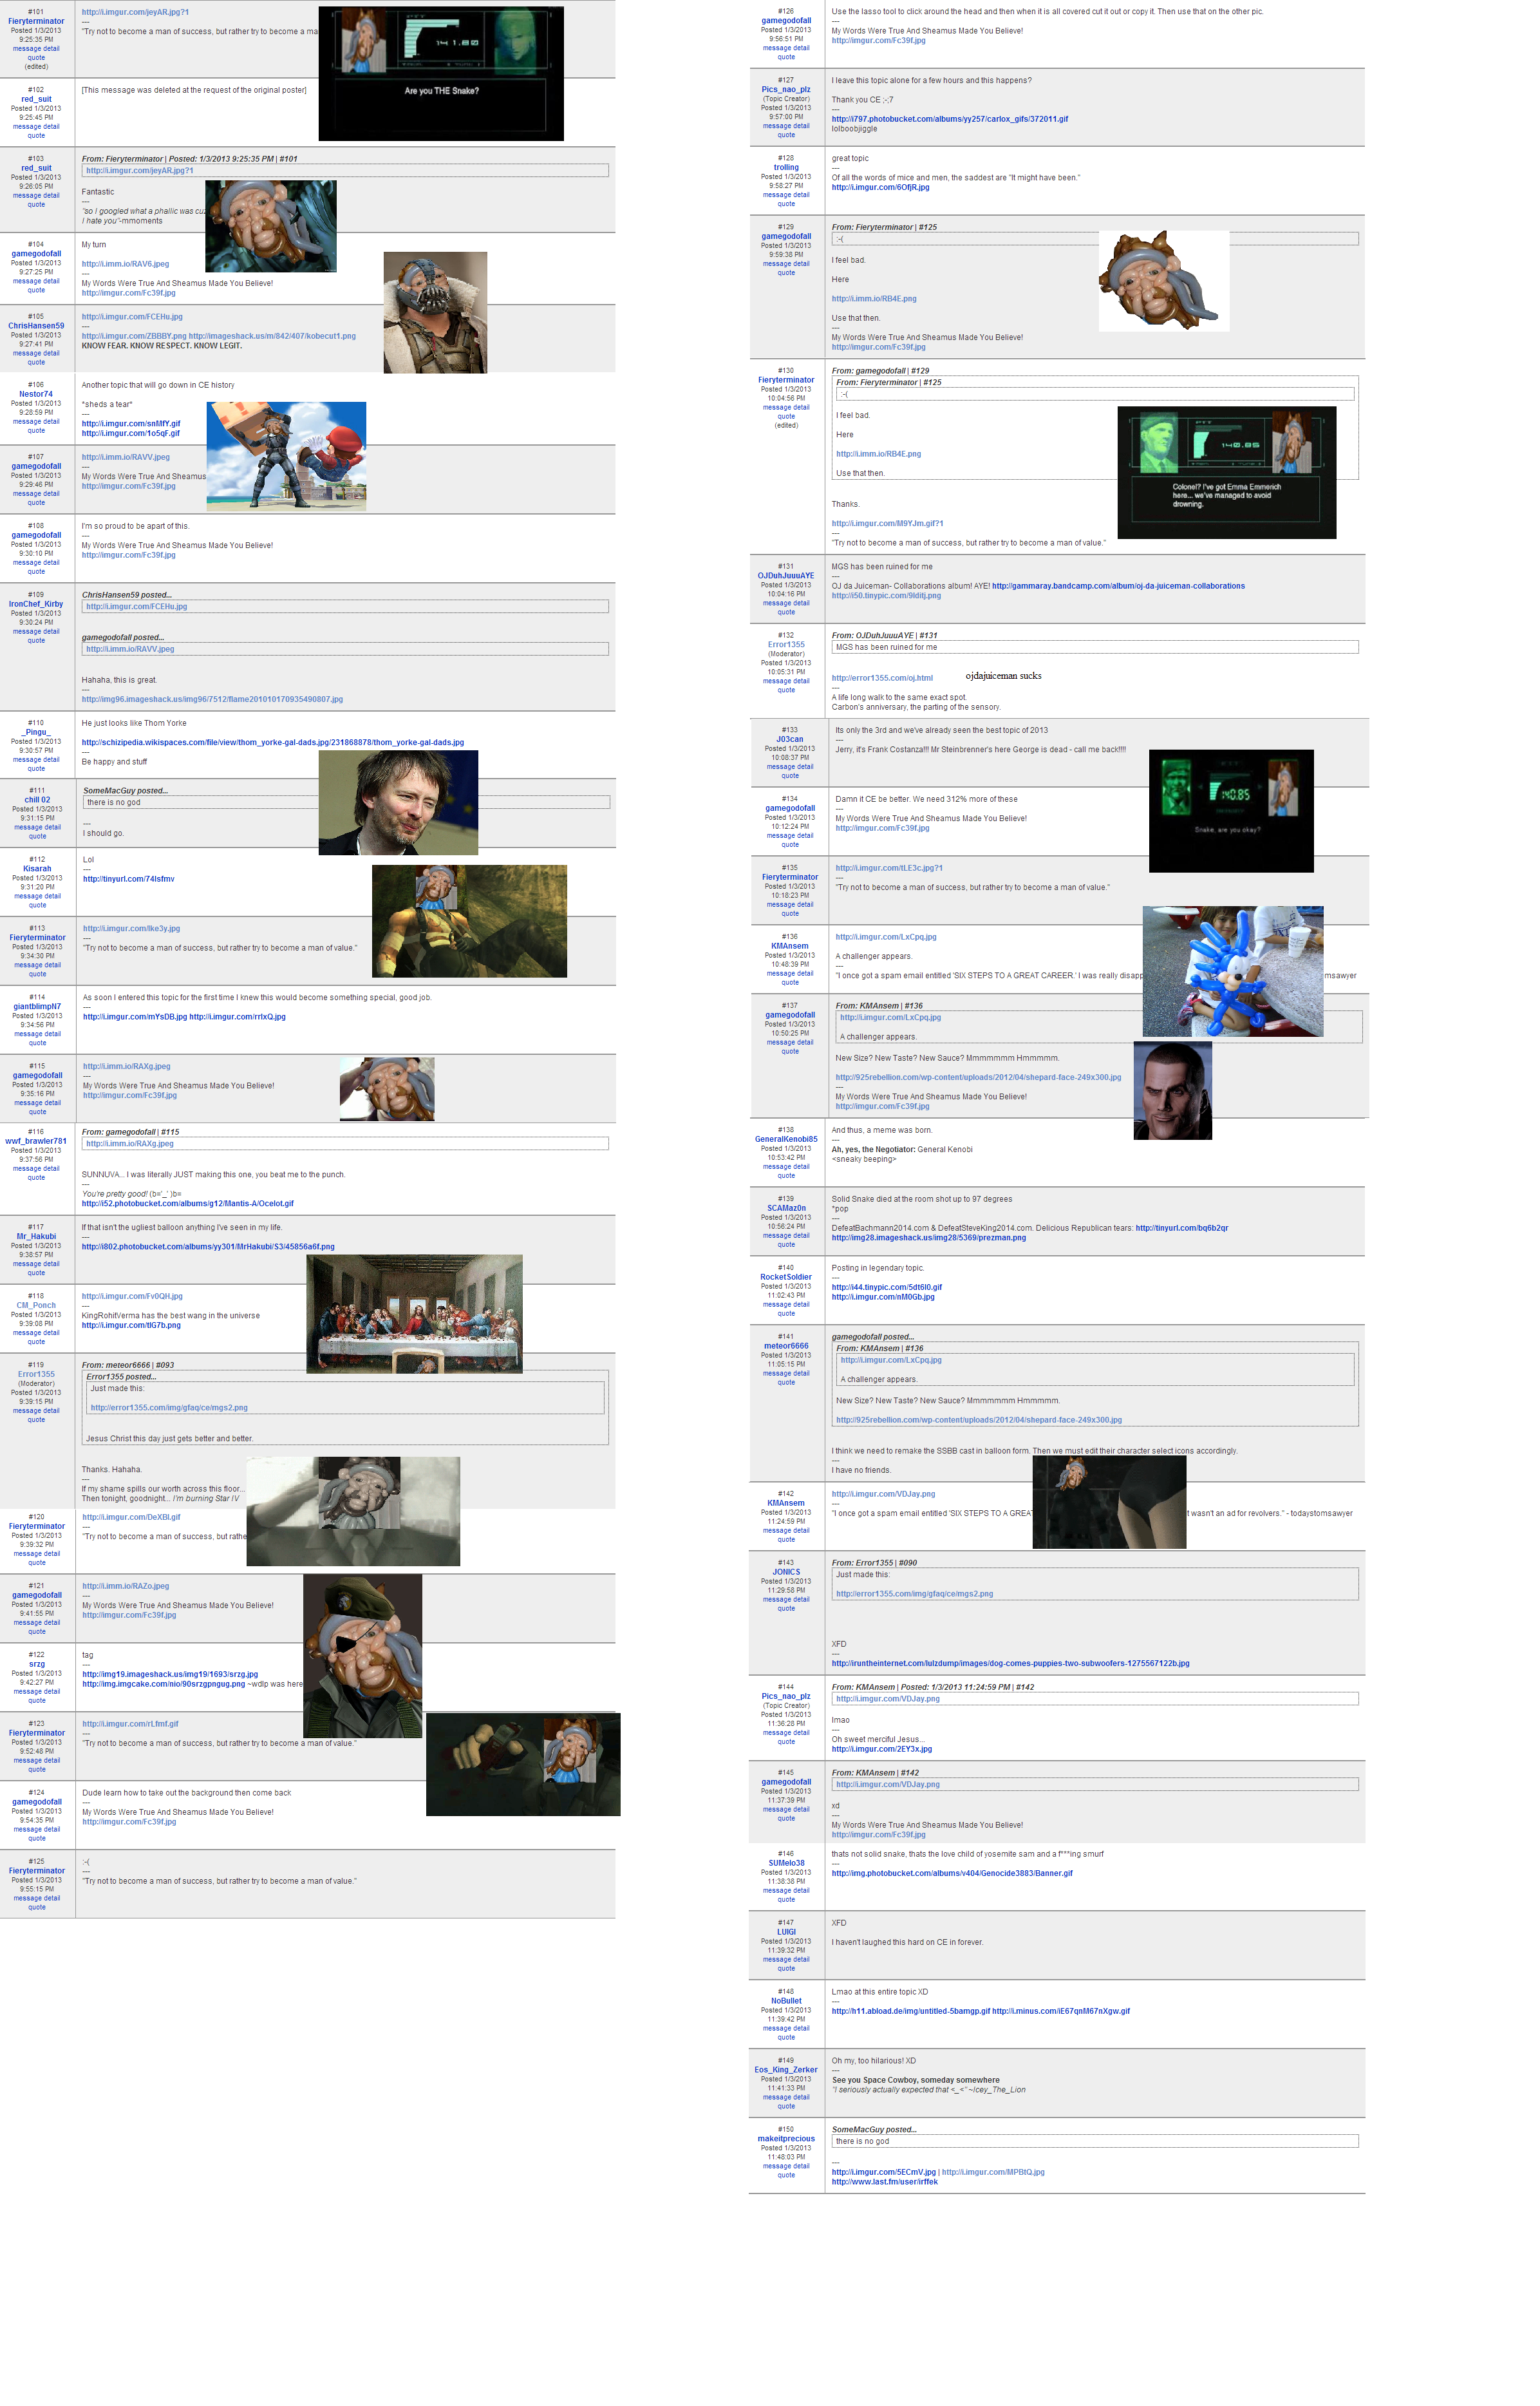Image resolution: width=1540 pixels, height=2406 pixels.
Task: Quote post #125 by Fieryterminator
Action: coord(37,1908)
